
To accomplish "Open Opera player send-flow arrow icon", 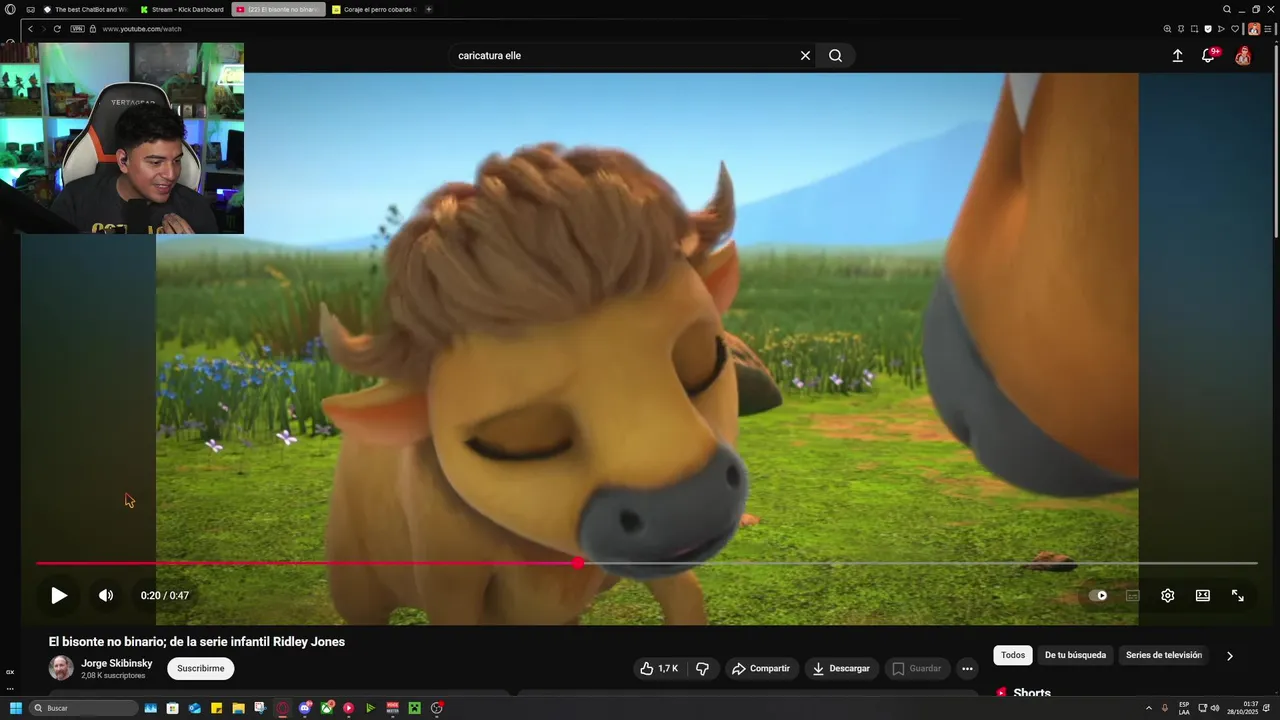I will [1221, 29].
